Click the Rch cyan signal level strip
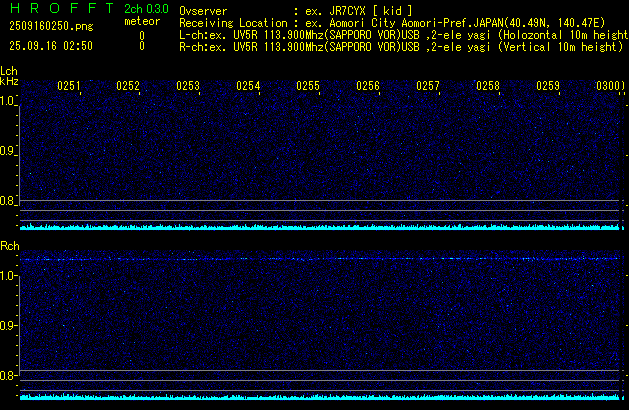This screenshot has height=410, width=629. pyautogui.click(x=320, y=397)
